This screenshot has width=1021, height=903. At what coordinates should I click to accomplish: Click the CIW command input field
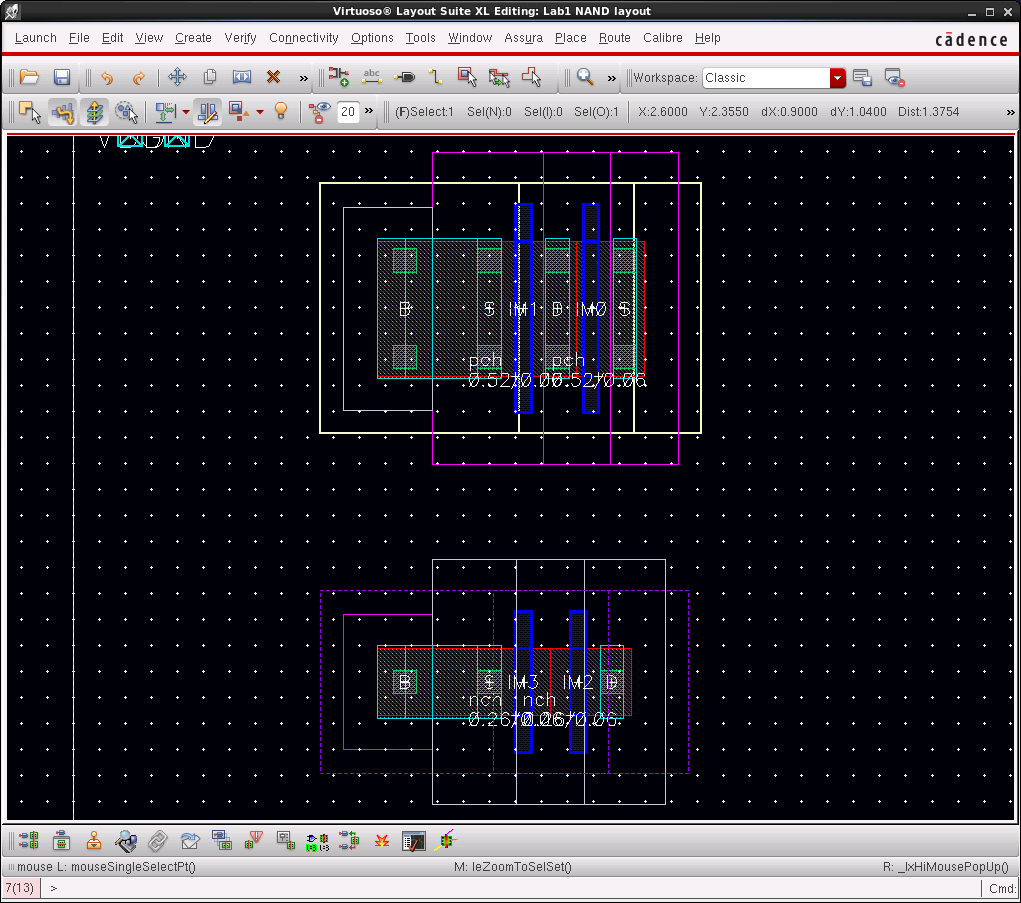(511, 888)
